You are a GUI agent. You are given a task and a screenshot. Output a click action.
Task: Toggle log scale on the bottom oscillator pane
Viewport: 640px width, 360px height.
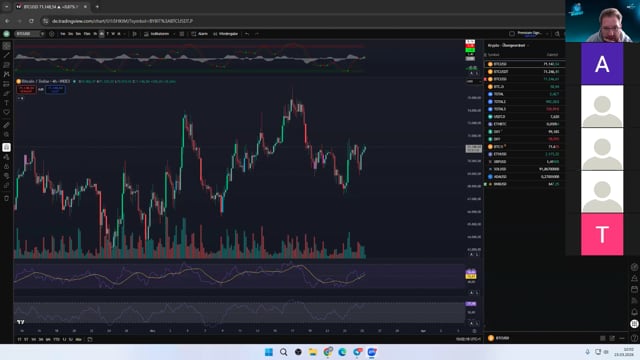click(x=477, y=323)
